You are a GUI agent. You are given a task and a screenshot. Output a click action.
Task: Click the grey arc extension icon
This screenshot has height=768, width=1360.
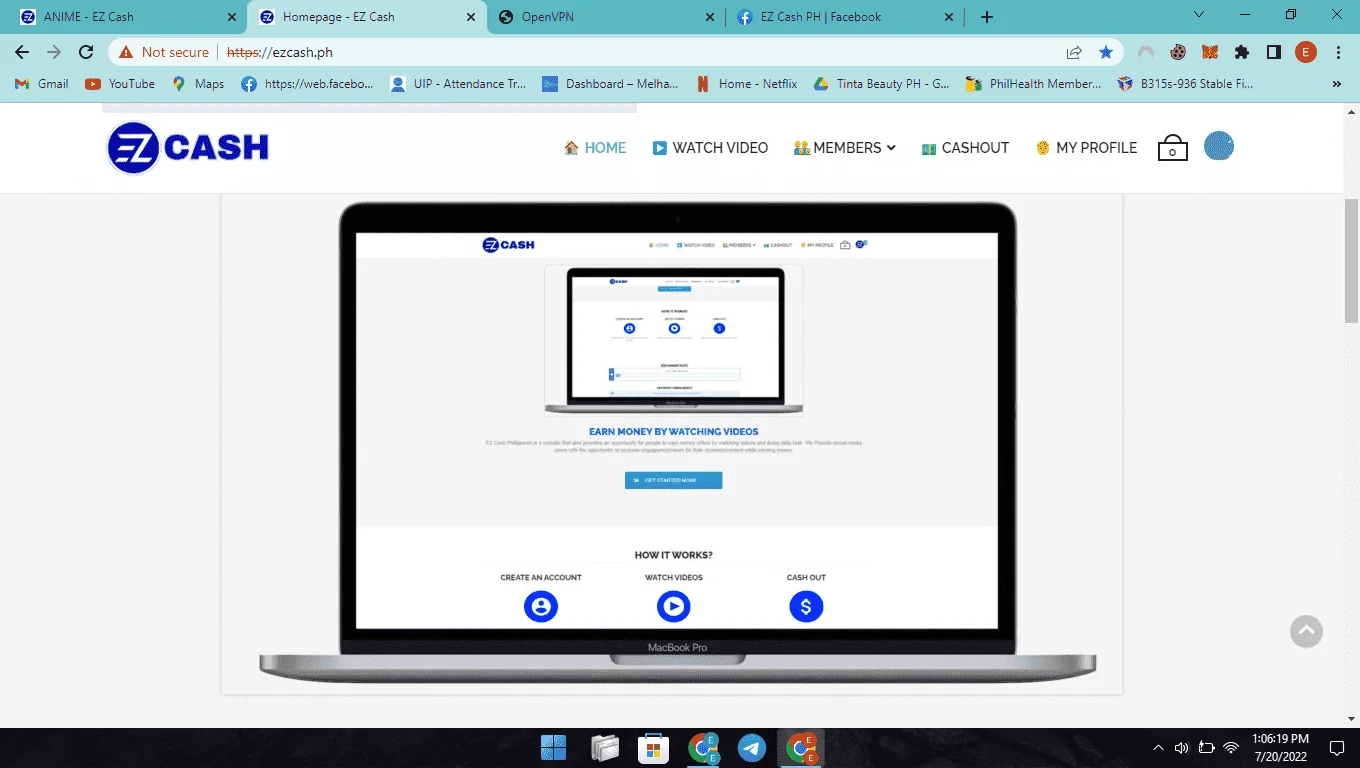tap(1146, 52)
